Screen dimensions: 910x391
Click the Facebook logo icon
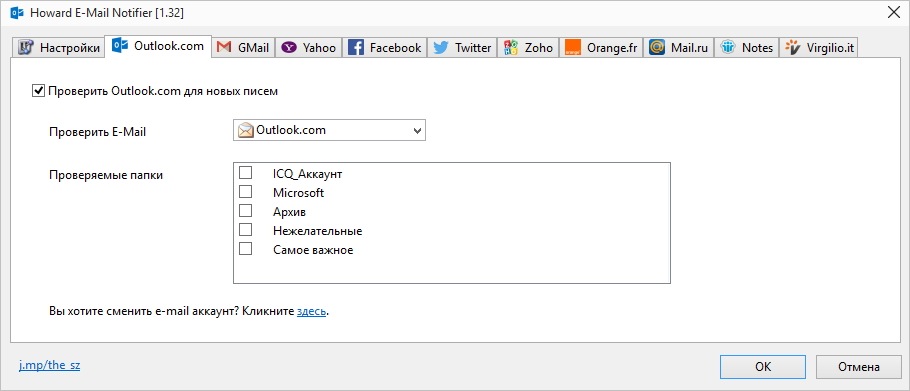point(356,48)
